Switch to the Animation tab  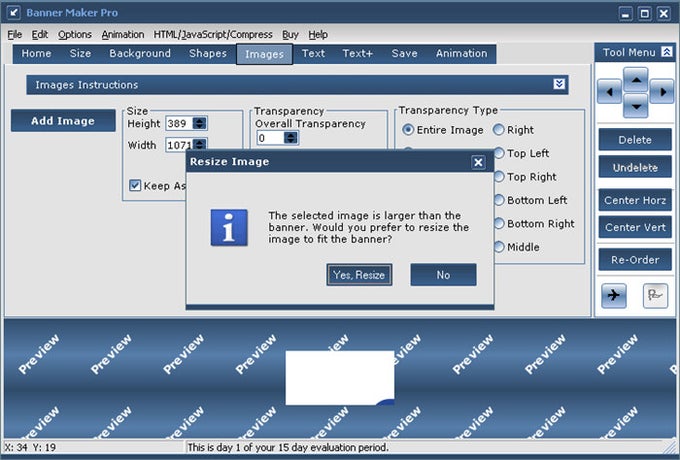pyautogui.click(x=461, y=53)
